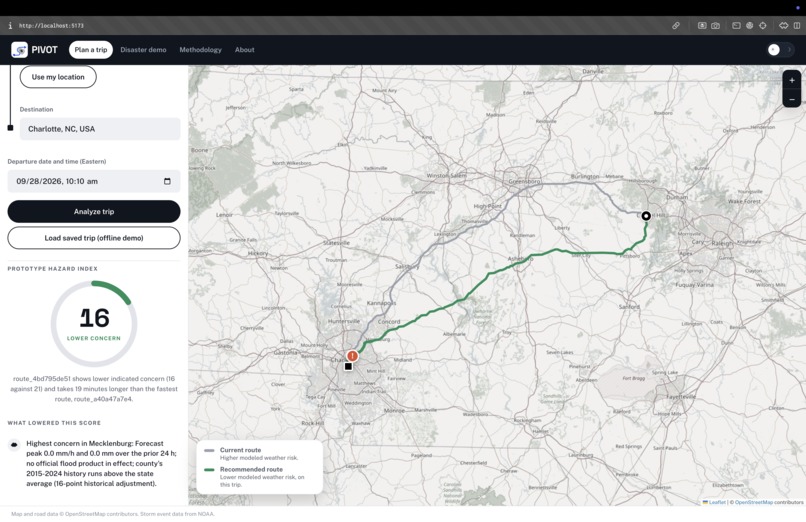
Task: Click the globe icon in browser bar
Action: (x=749, y=25)
